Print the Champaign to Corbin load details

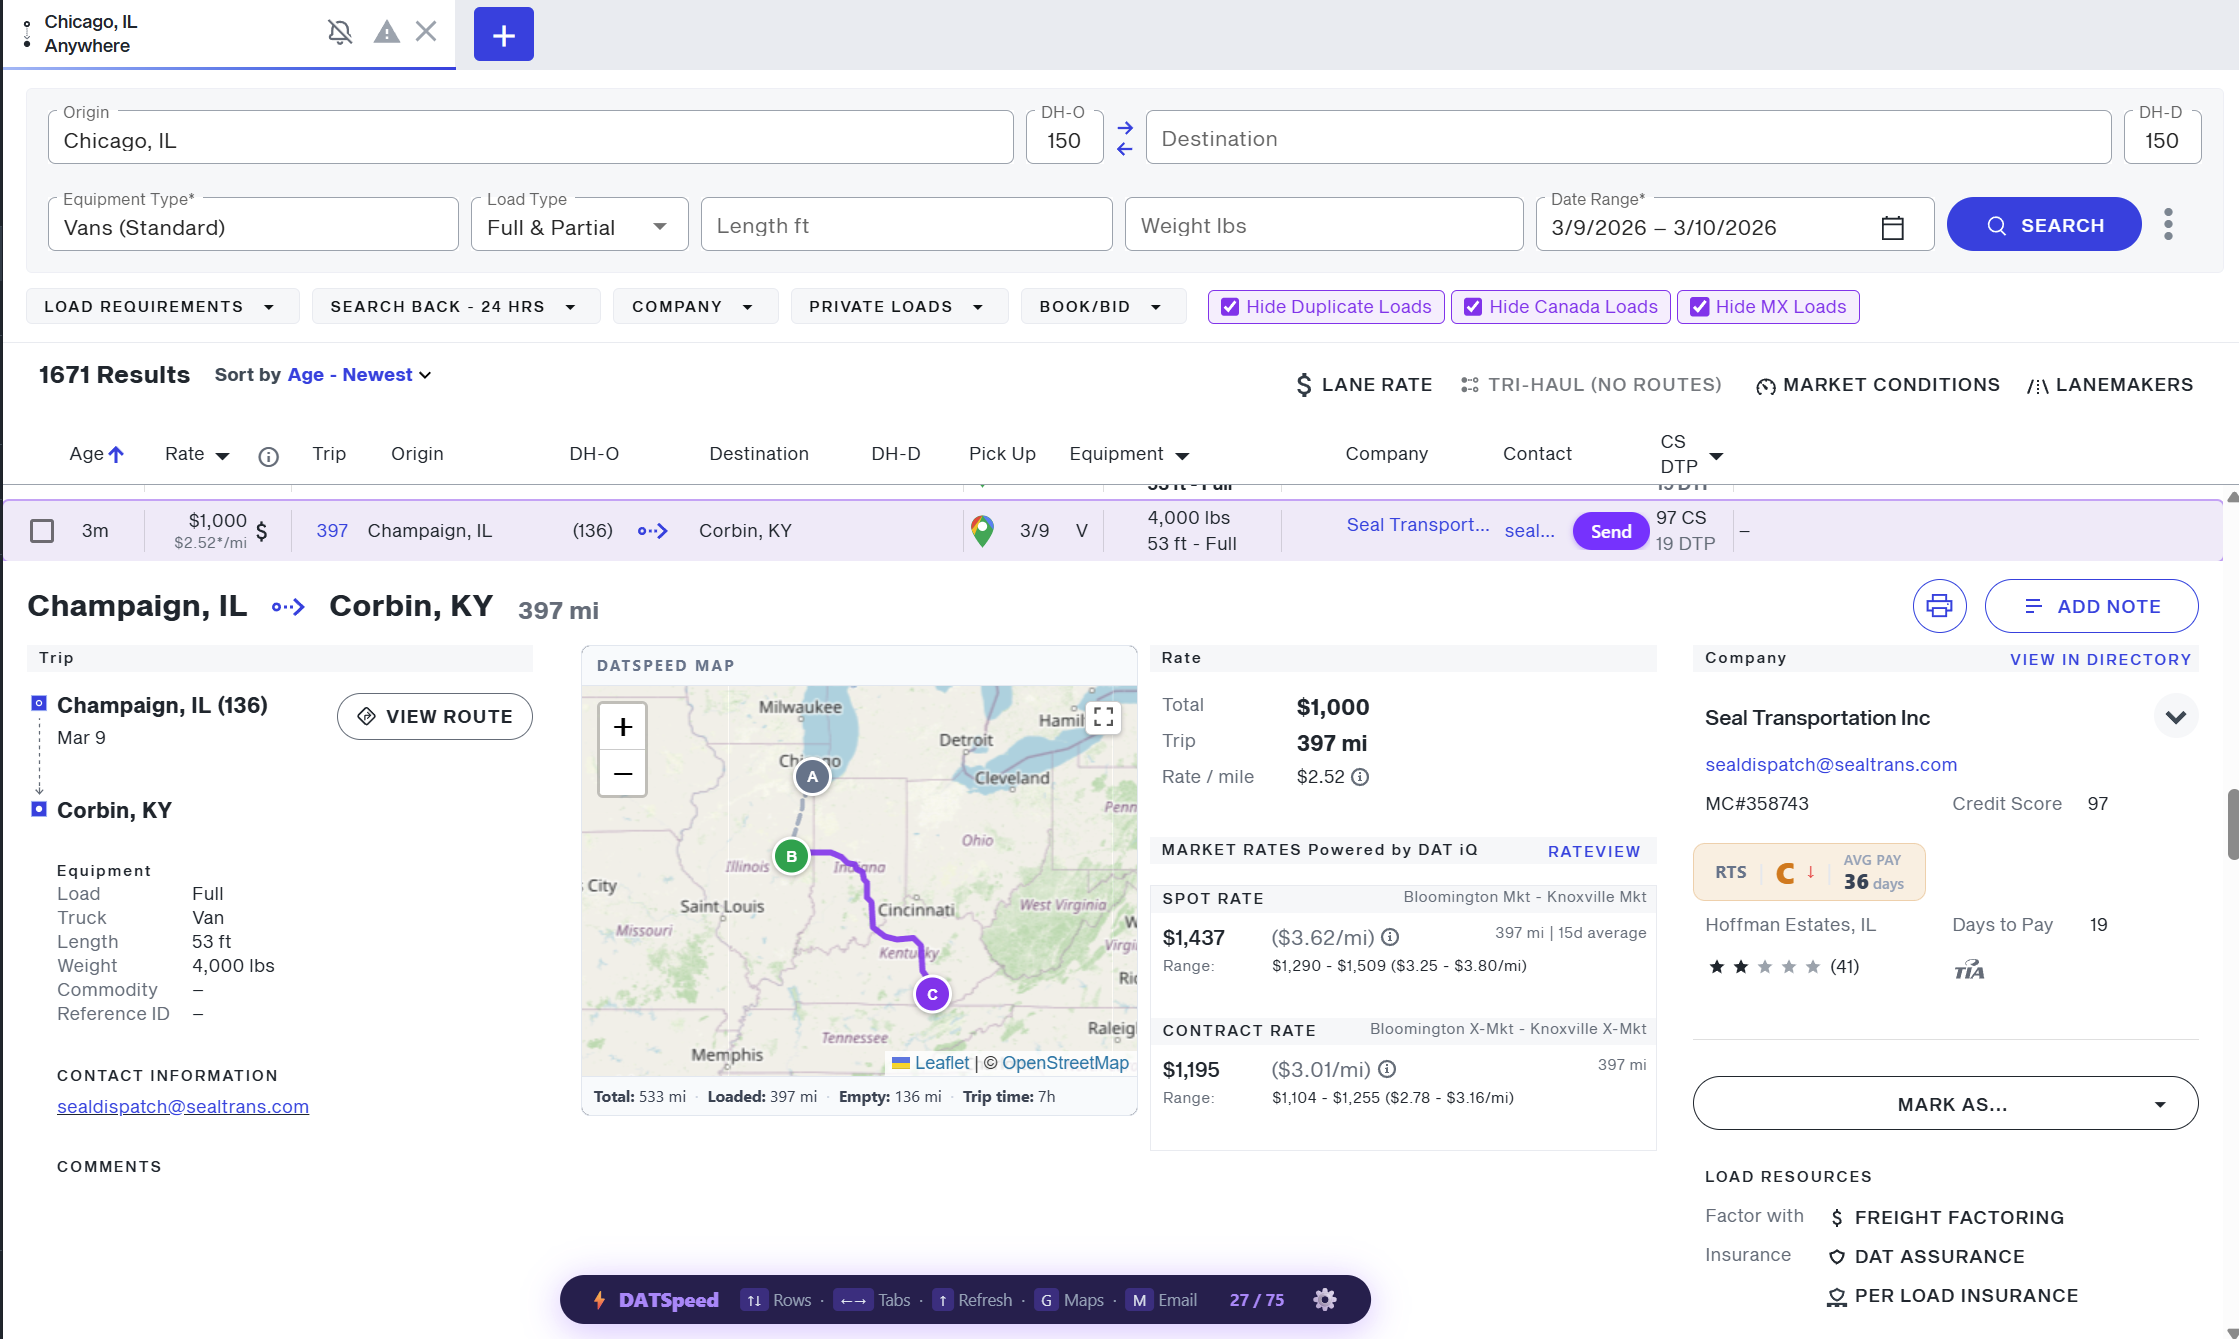(1939, 606)
